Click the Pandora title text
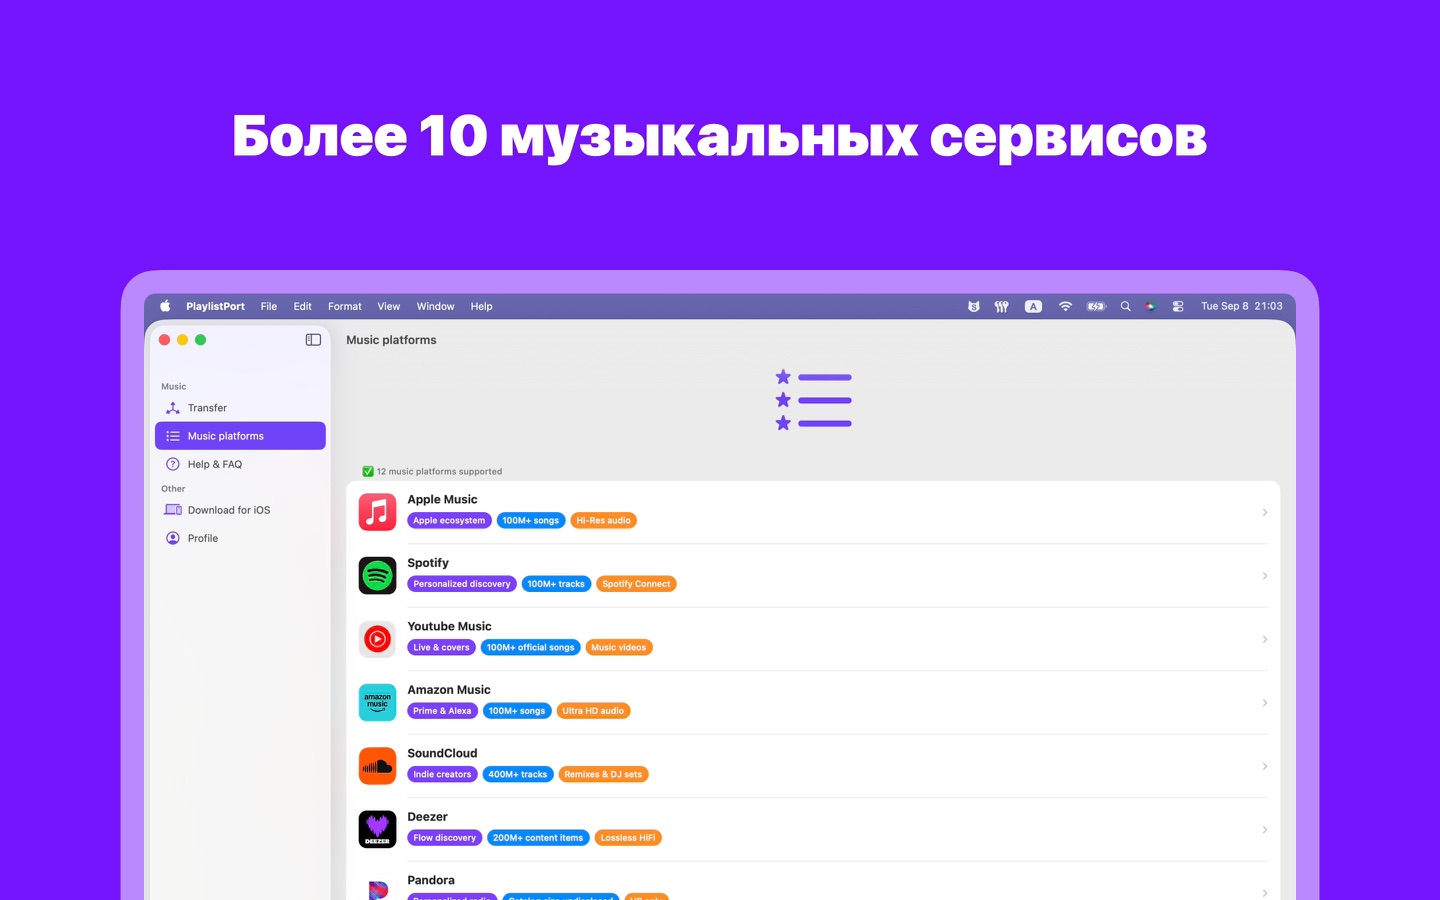The image size is (1440, 900). coord(431,880)
